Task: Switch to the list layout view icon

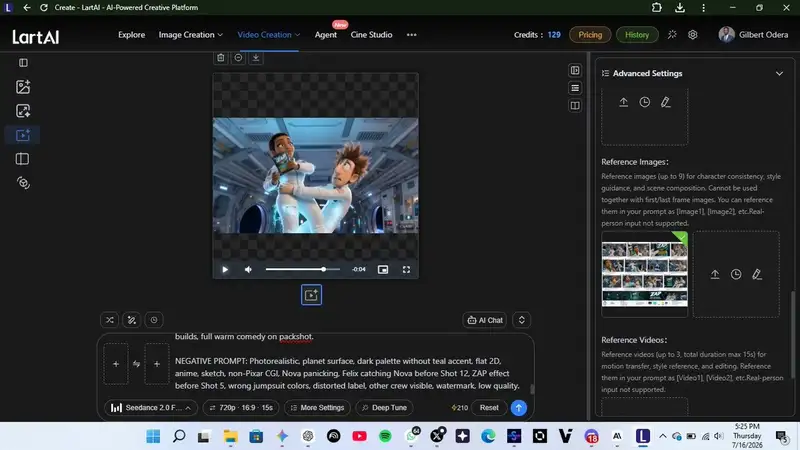Action: tap(575, 88)
